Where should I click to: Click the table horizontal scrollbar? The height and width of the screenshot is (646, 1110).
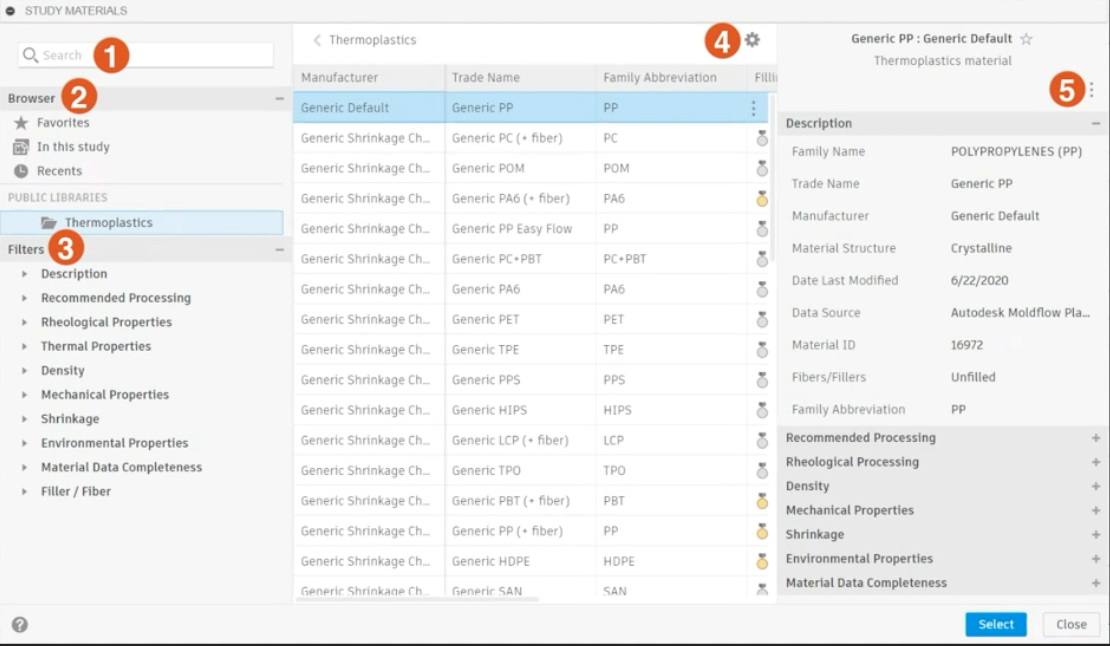coord(418,599)
